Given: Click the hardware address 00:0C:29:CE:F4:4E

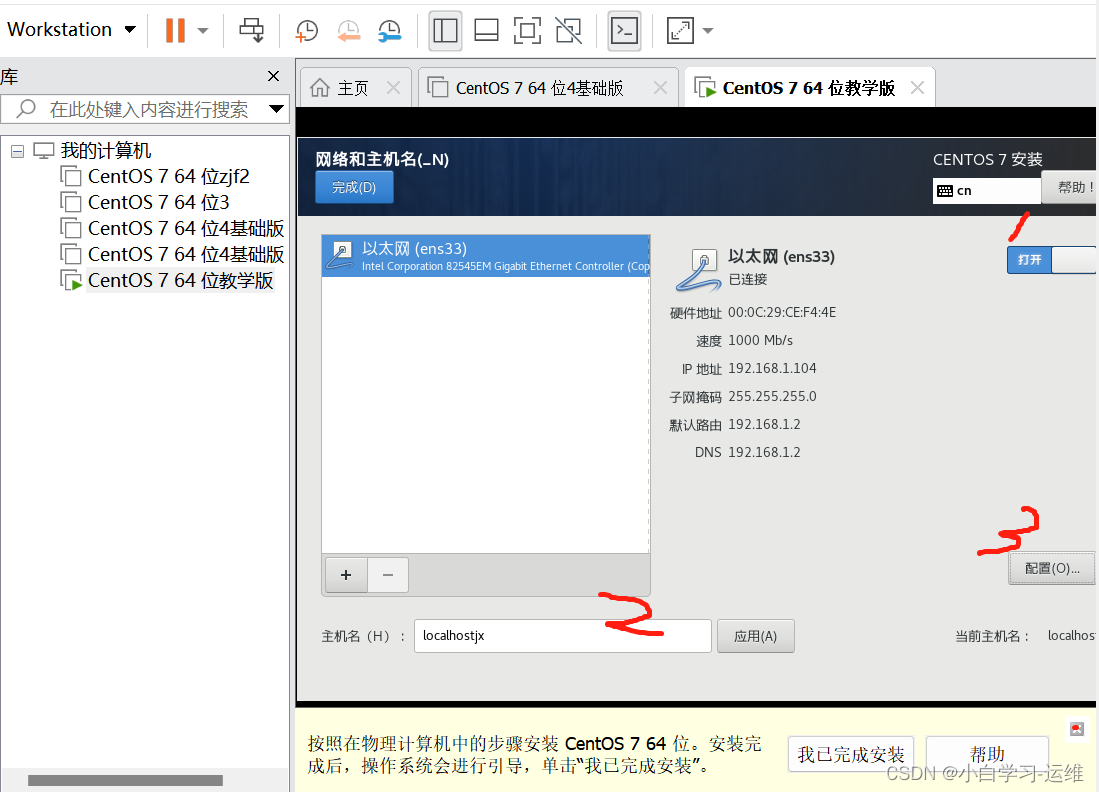Looking at the screenshot, I should 781,313.
